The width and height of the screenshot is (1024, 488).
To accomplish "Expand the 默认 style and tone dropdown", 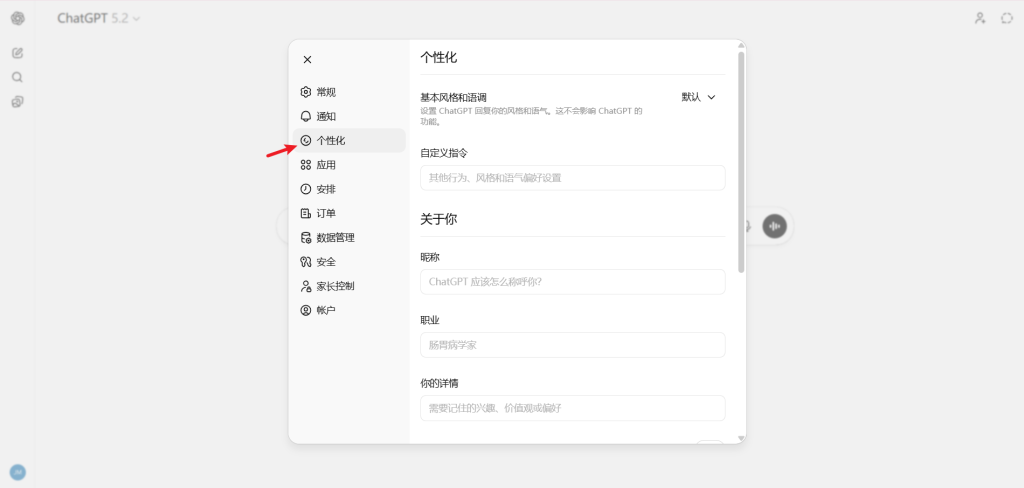I will tap(699, 97).
